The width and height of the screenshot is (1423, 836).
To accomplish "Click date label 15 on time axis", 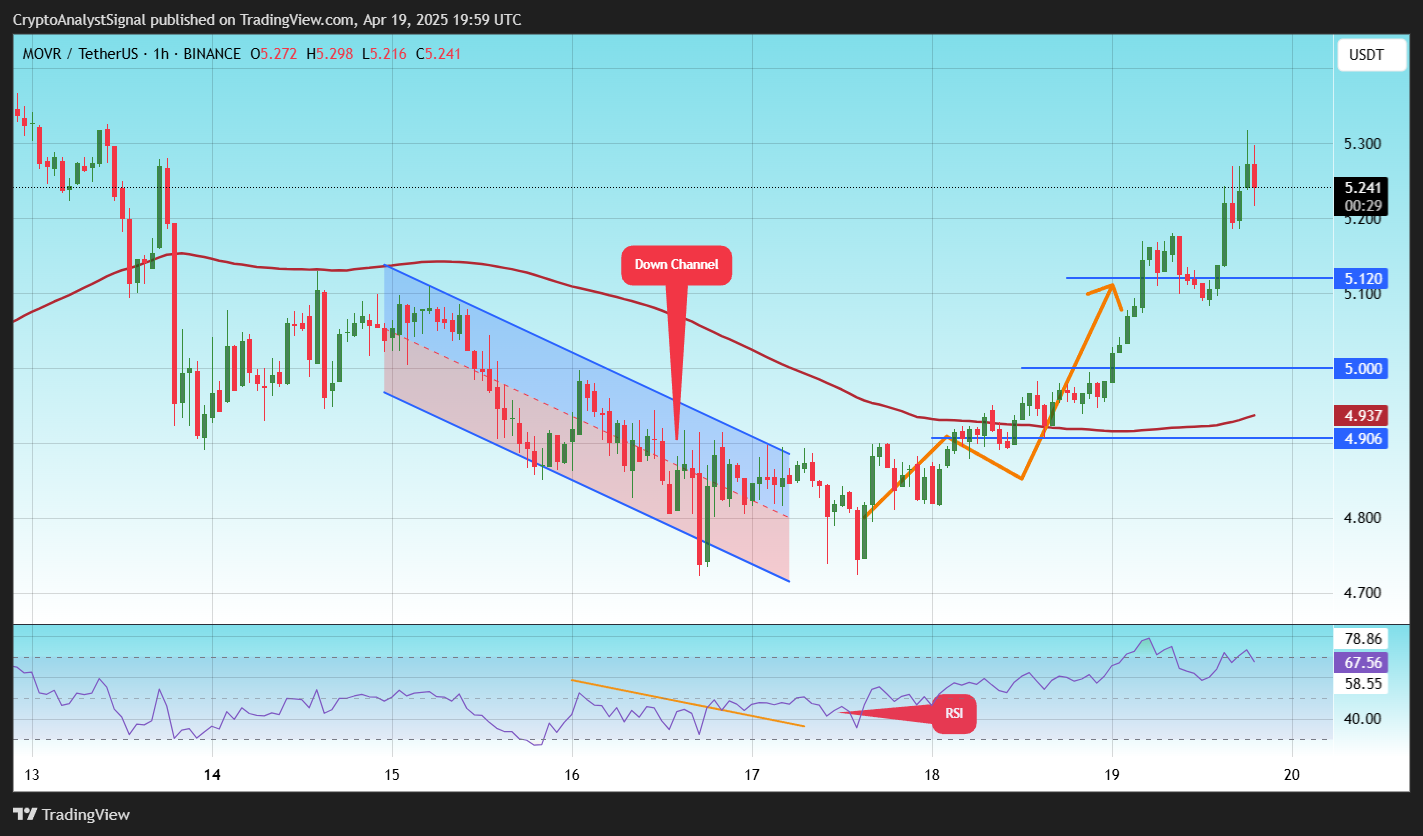I will pos(391,774).
